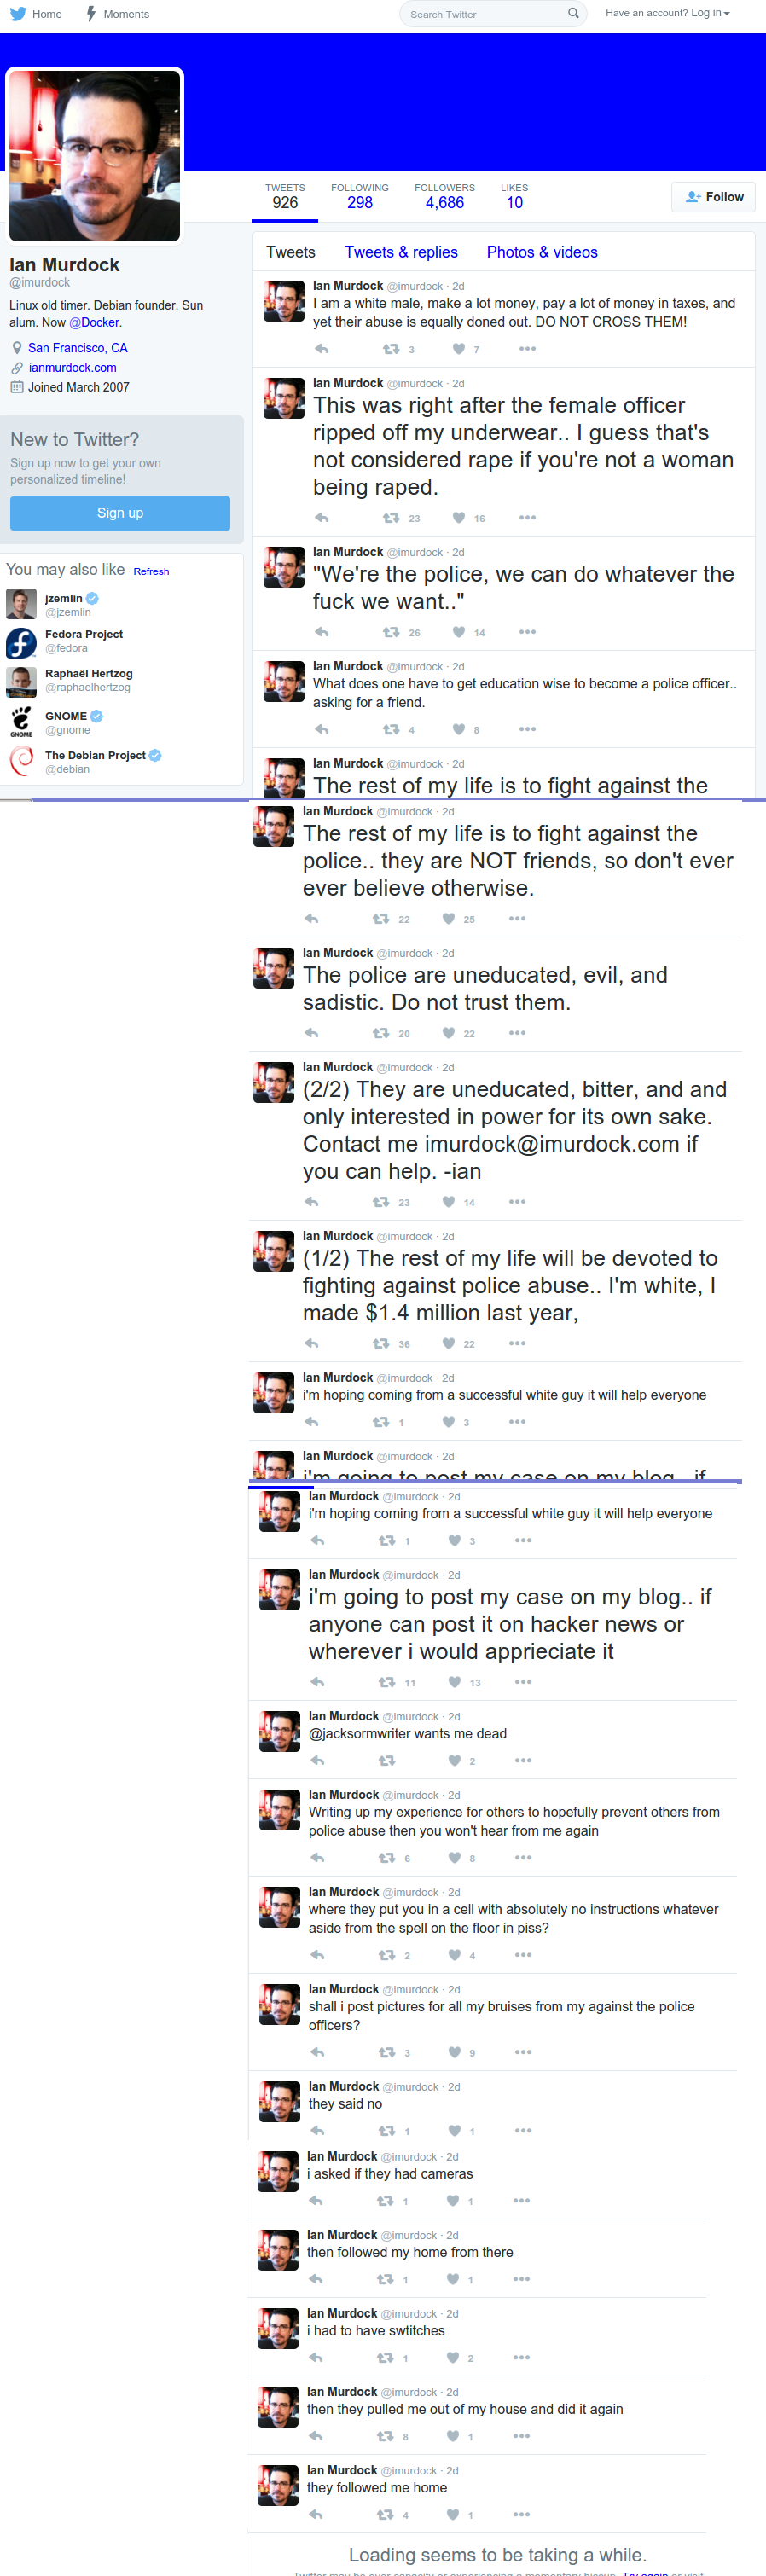Click inside the Search Twitter field
766x2576 pixels.
[x=482, y=14]
